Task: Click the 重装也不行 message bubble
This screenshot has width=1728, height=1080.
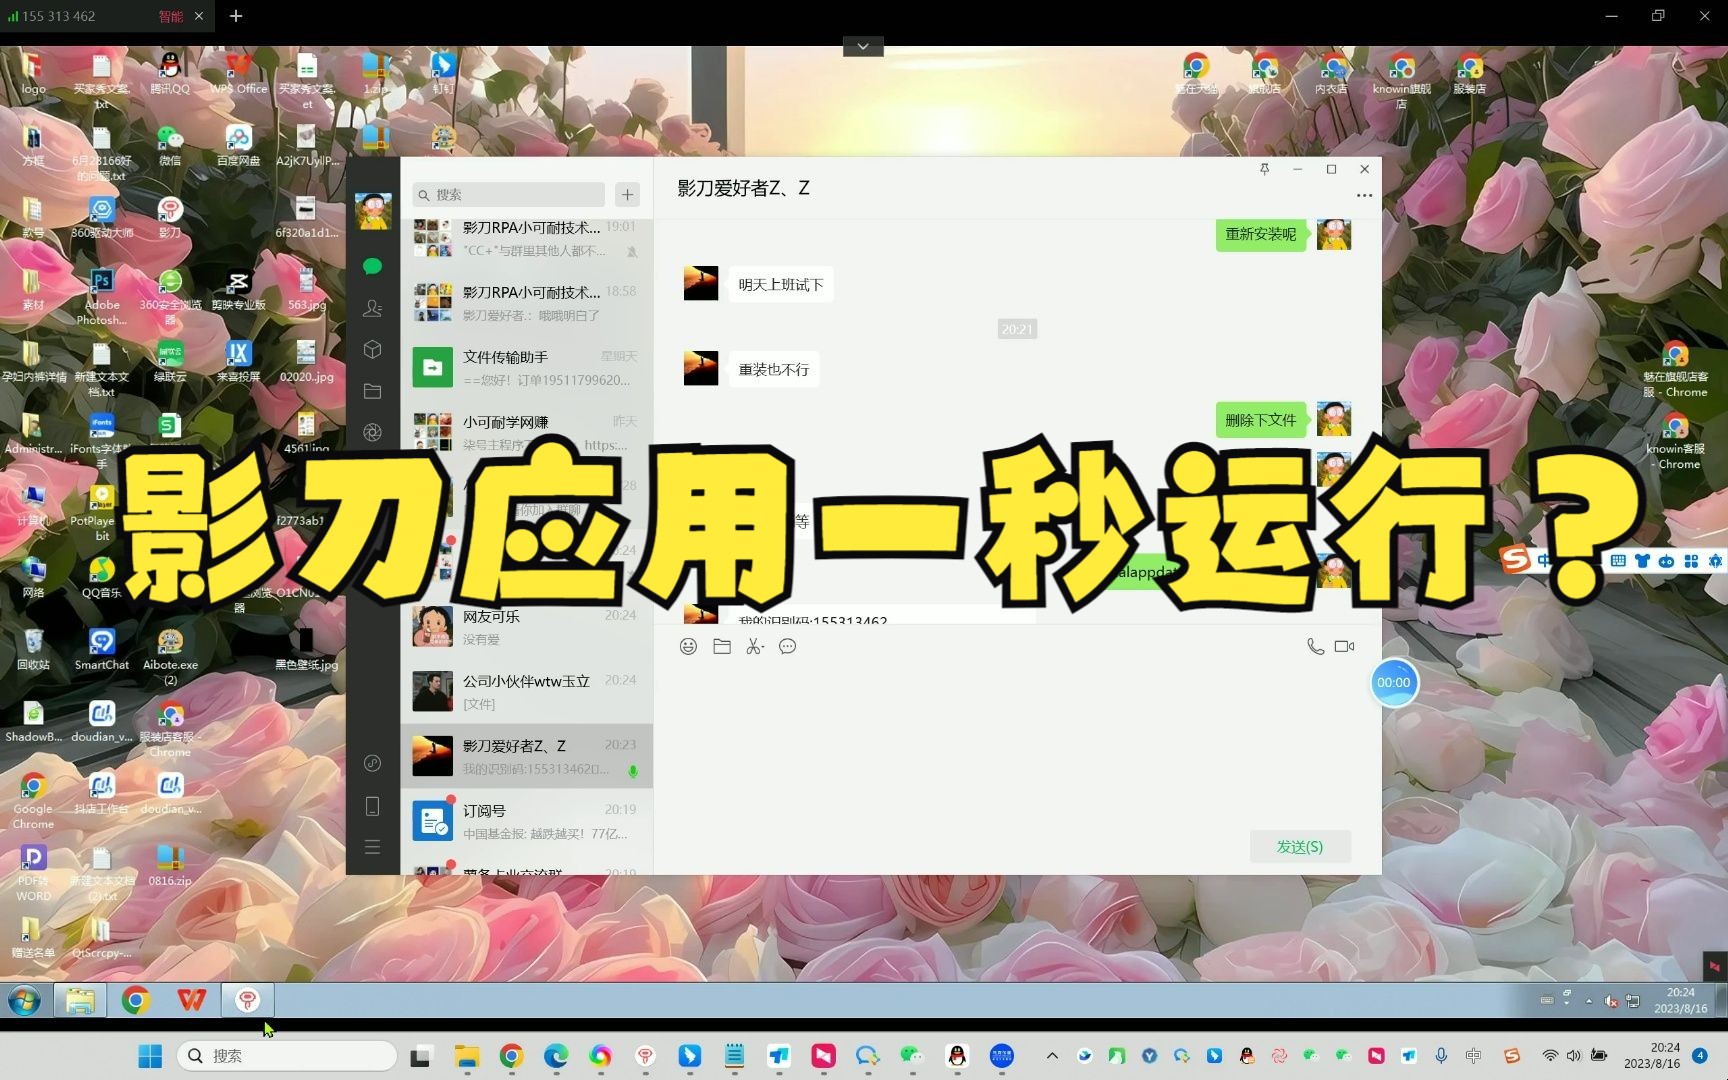Action: 773,369
